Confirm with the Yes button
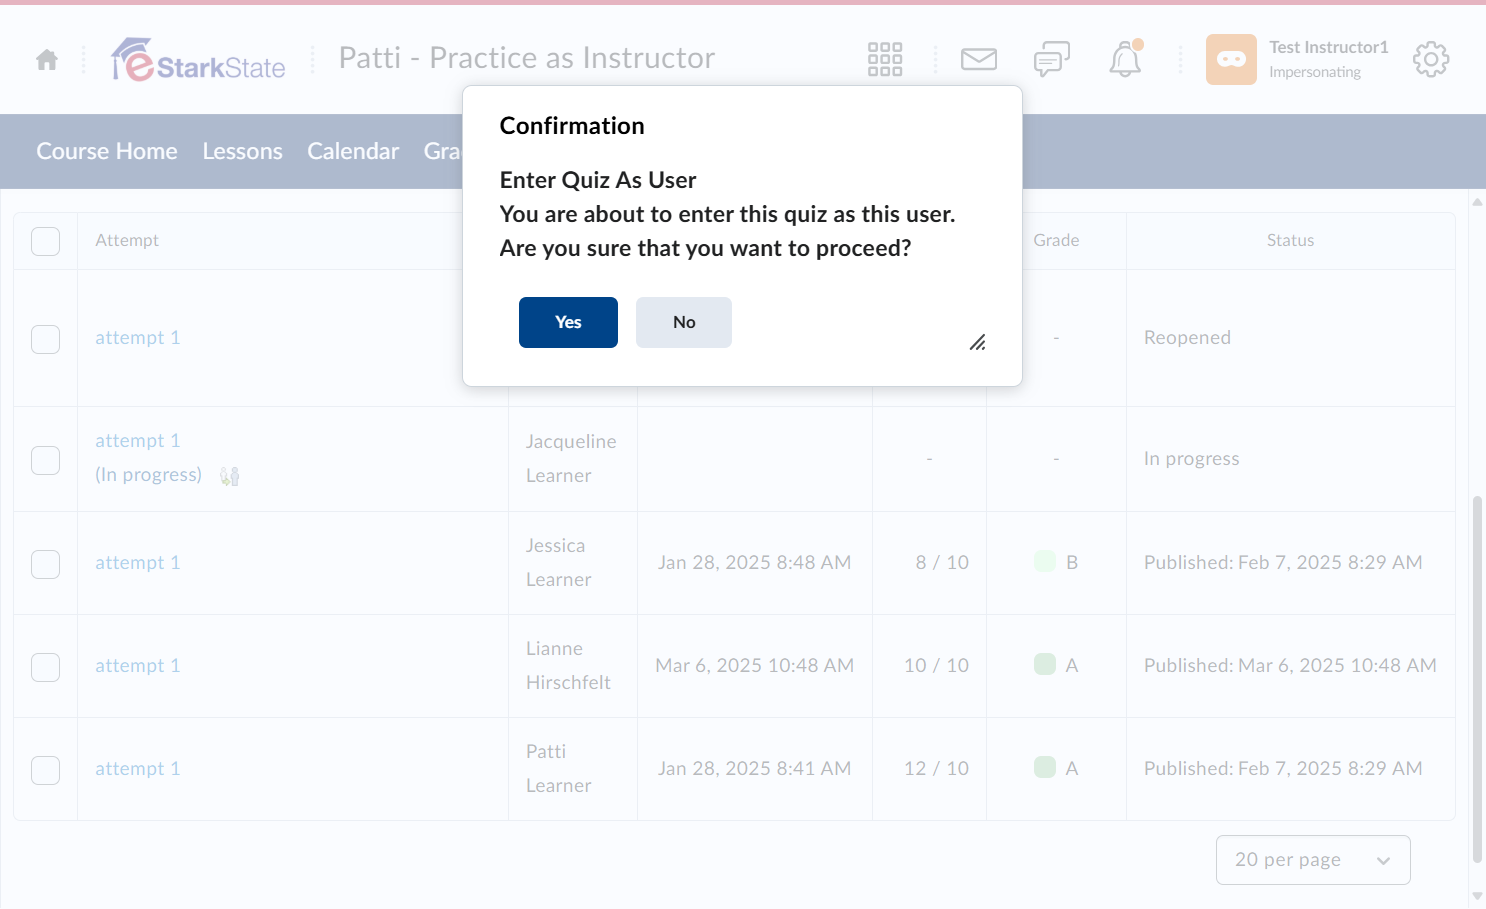This screenshot has height=909, width=1486. click(568, 322)
